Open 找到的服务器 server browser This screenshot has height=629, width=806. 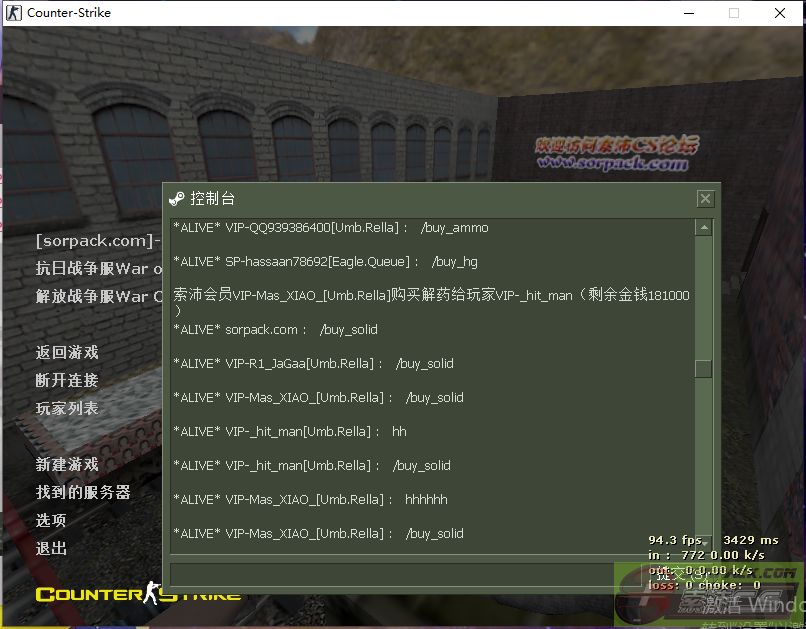click(83, 492)
